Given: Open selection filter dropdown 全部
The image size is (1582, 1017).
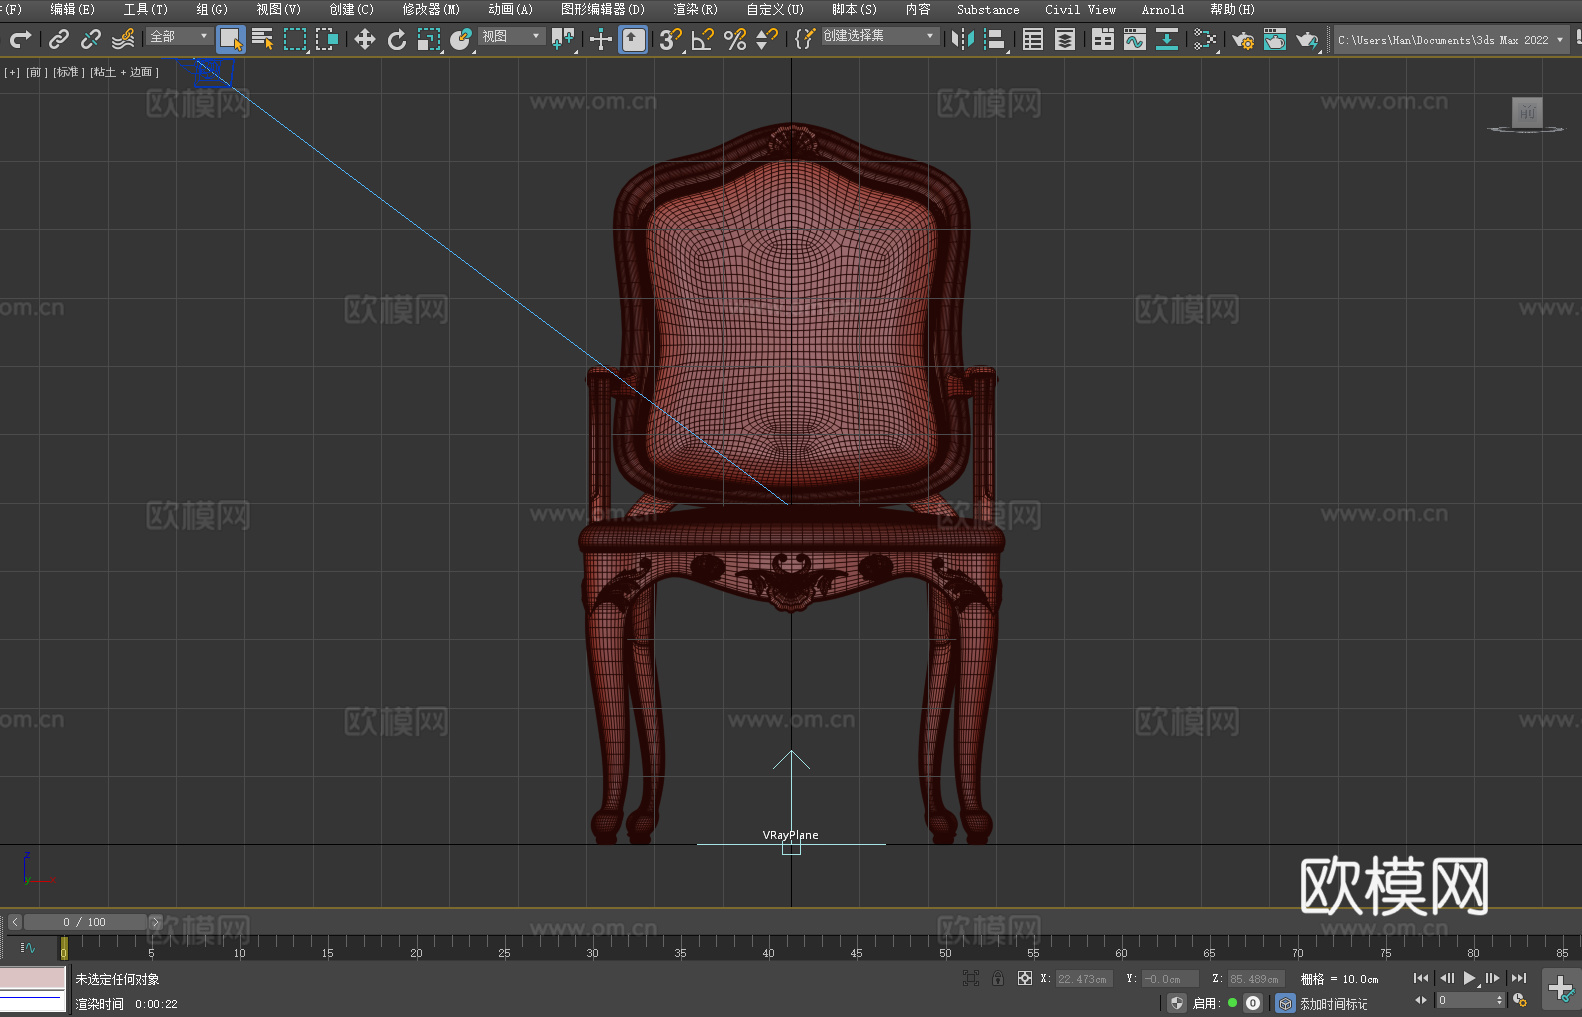Looking at the screenshot, I should click(x=179, y=36).
